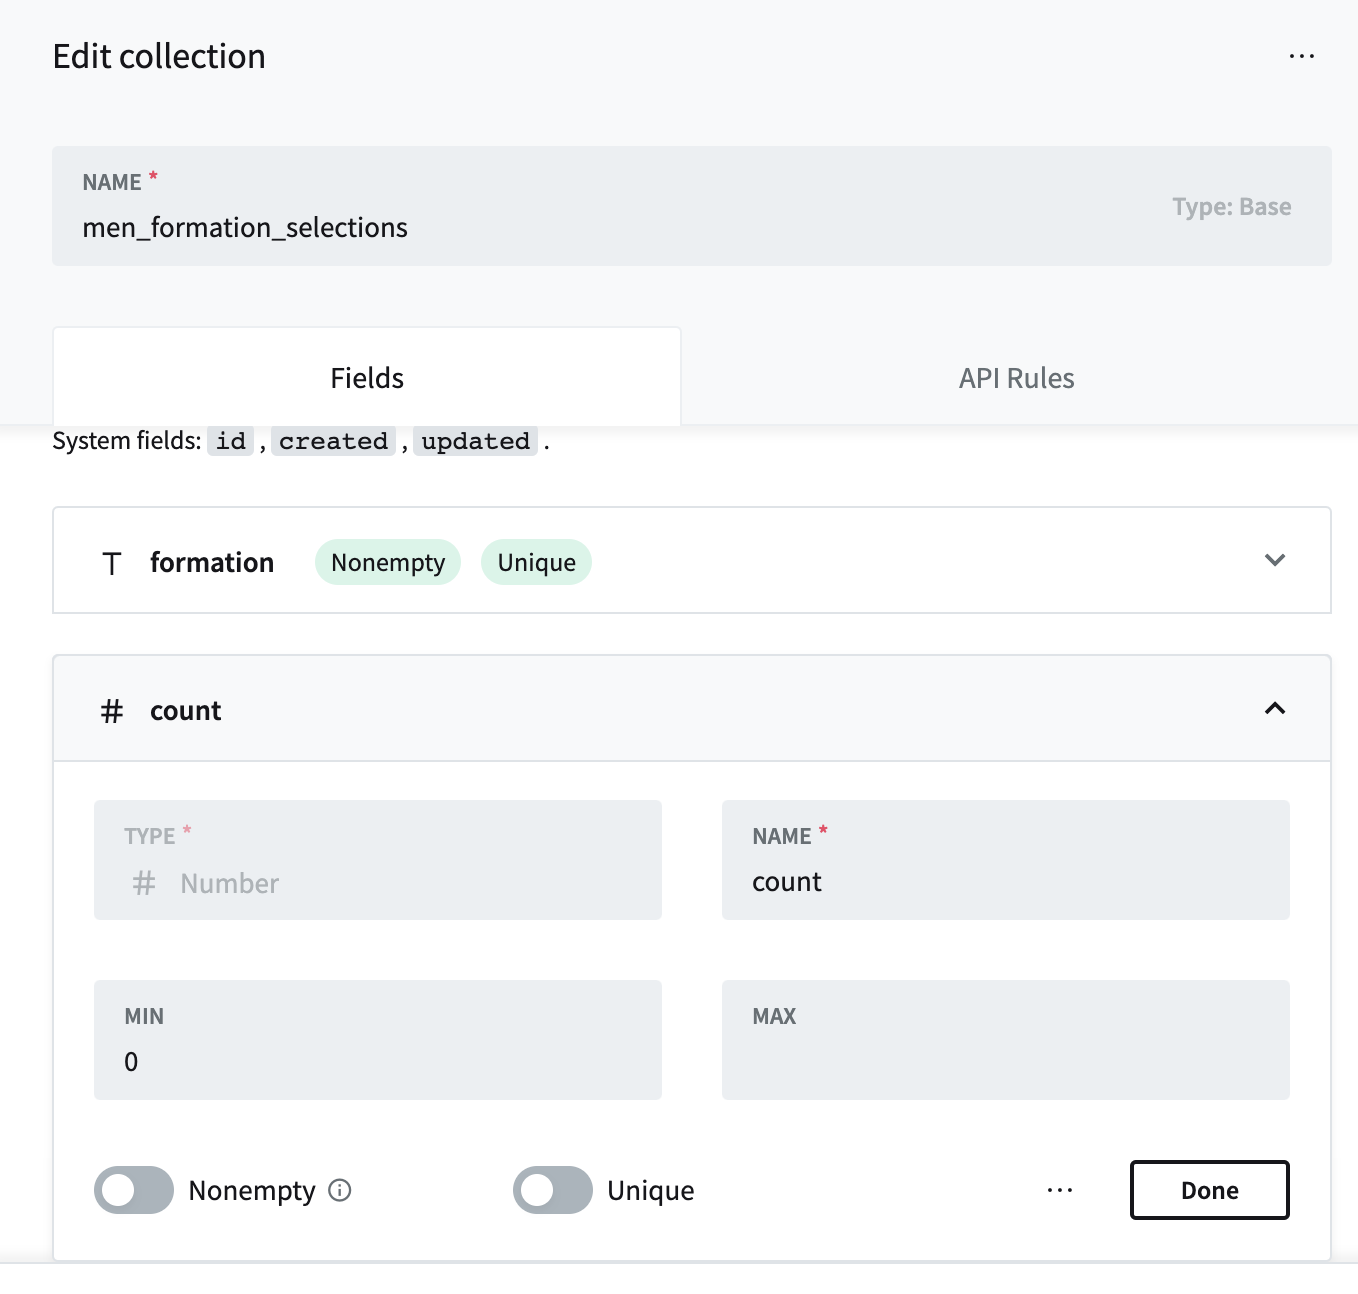Switch to the Fields tab
Image resolution: width=1358 pixels, height=1294 pixels.
point(367,377)
